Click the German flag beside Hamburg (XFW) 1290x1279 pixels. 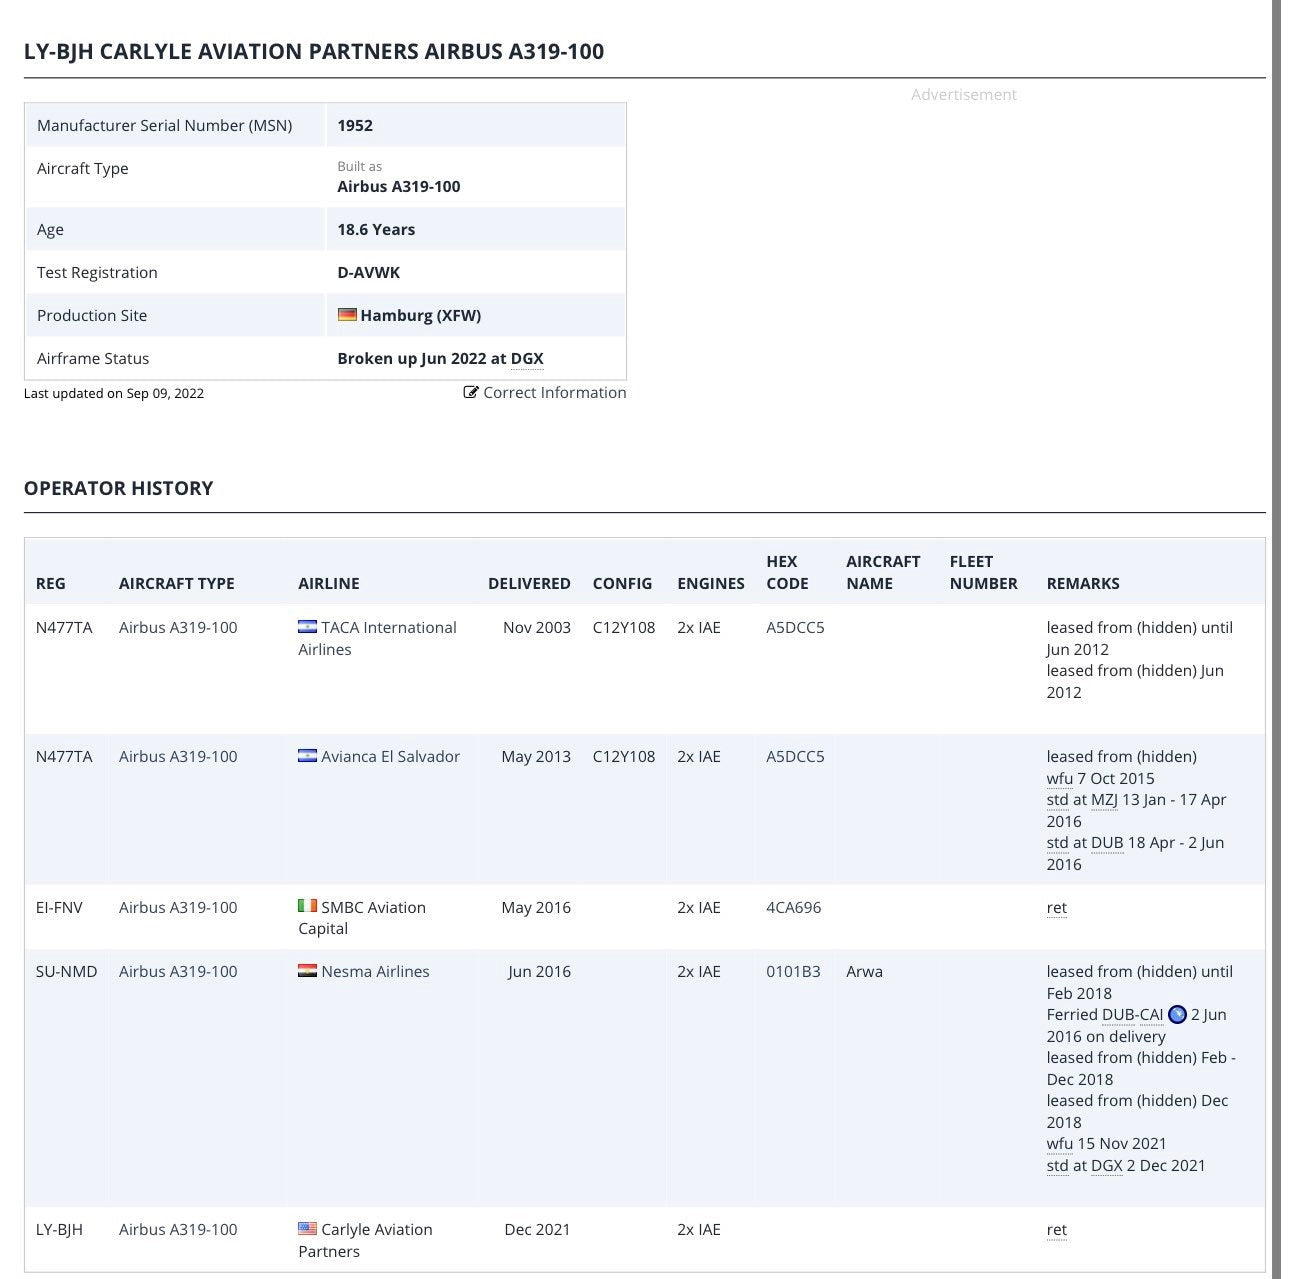tap(347, 315)
